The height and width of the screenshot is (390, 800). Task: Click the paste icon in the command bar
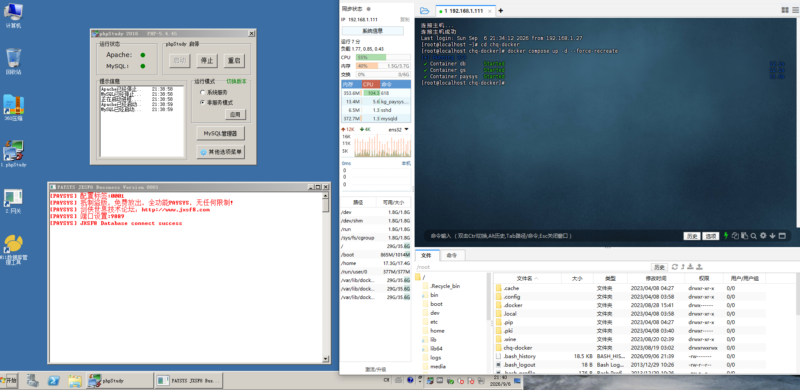pyautogui.click(x=744, y=236)
